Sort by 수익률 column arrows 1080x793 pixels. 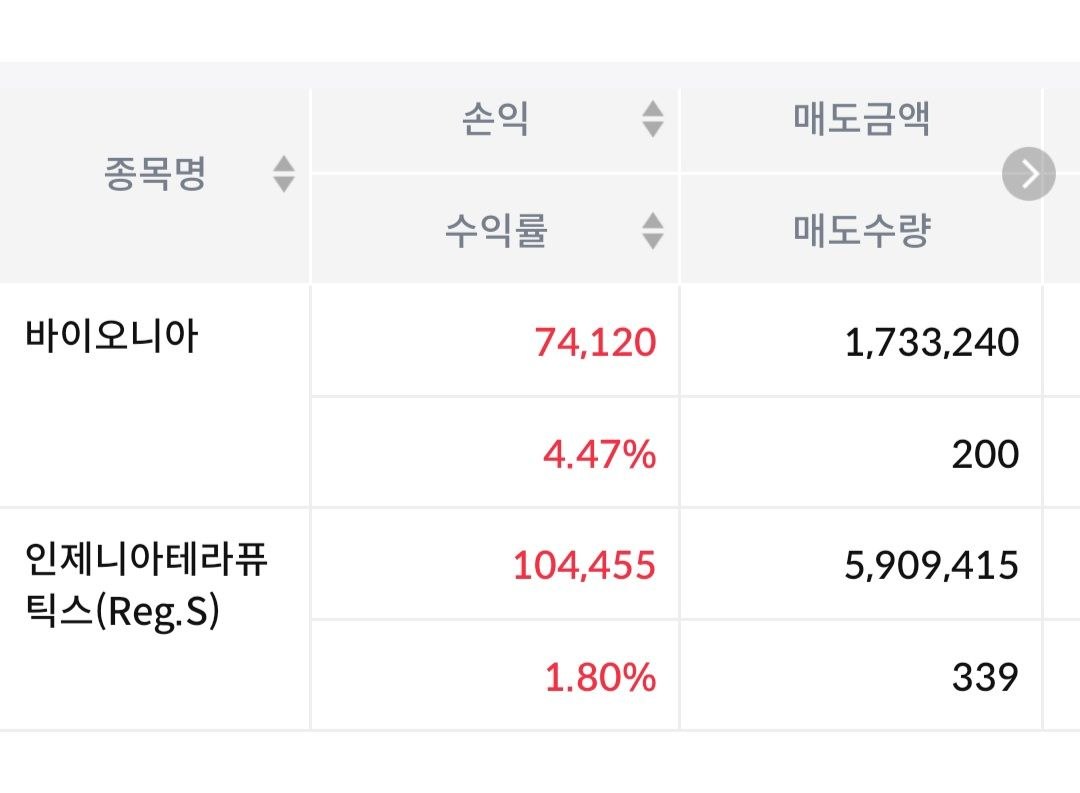[x=652, y=231]
